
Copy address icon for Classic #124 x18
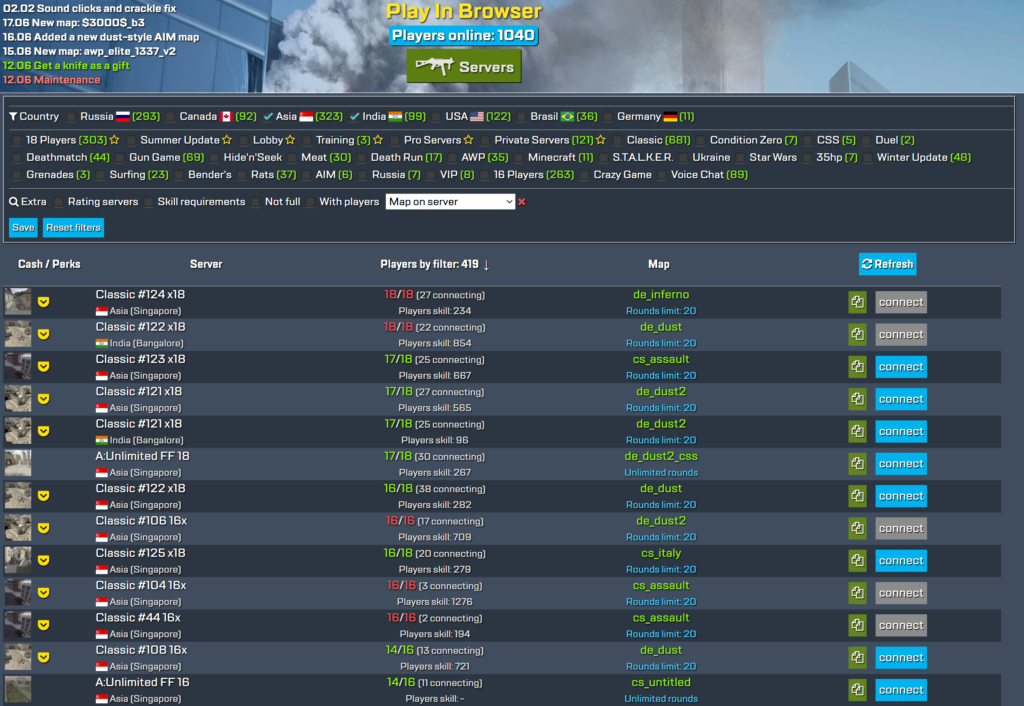pyautogui.click(x=857, y=302)
